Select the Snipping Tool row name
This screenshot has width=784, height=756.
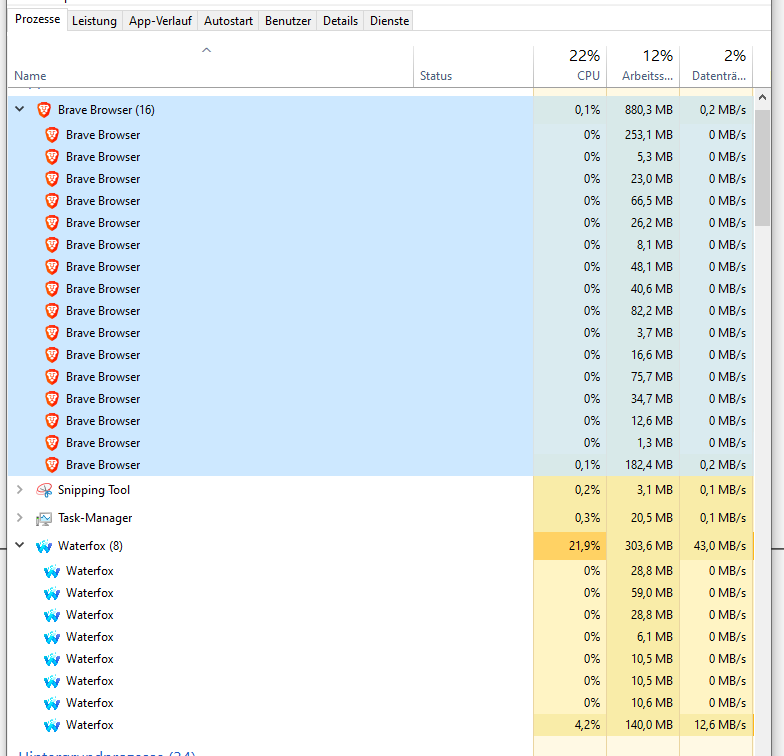coord(94,490)
